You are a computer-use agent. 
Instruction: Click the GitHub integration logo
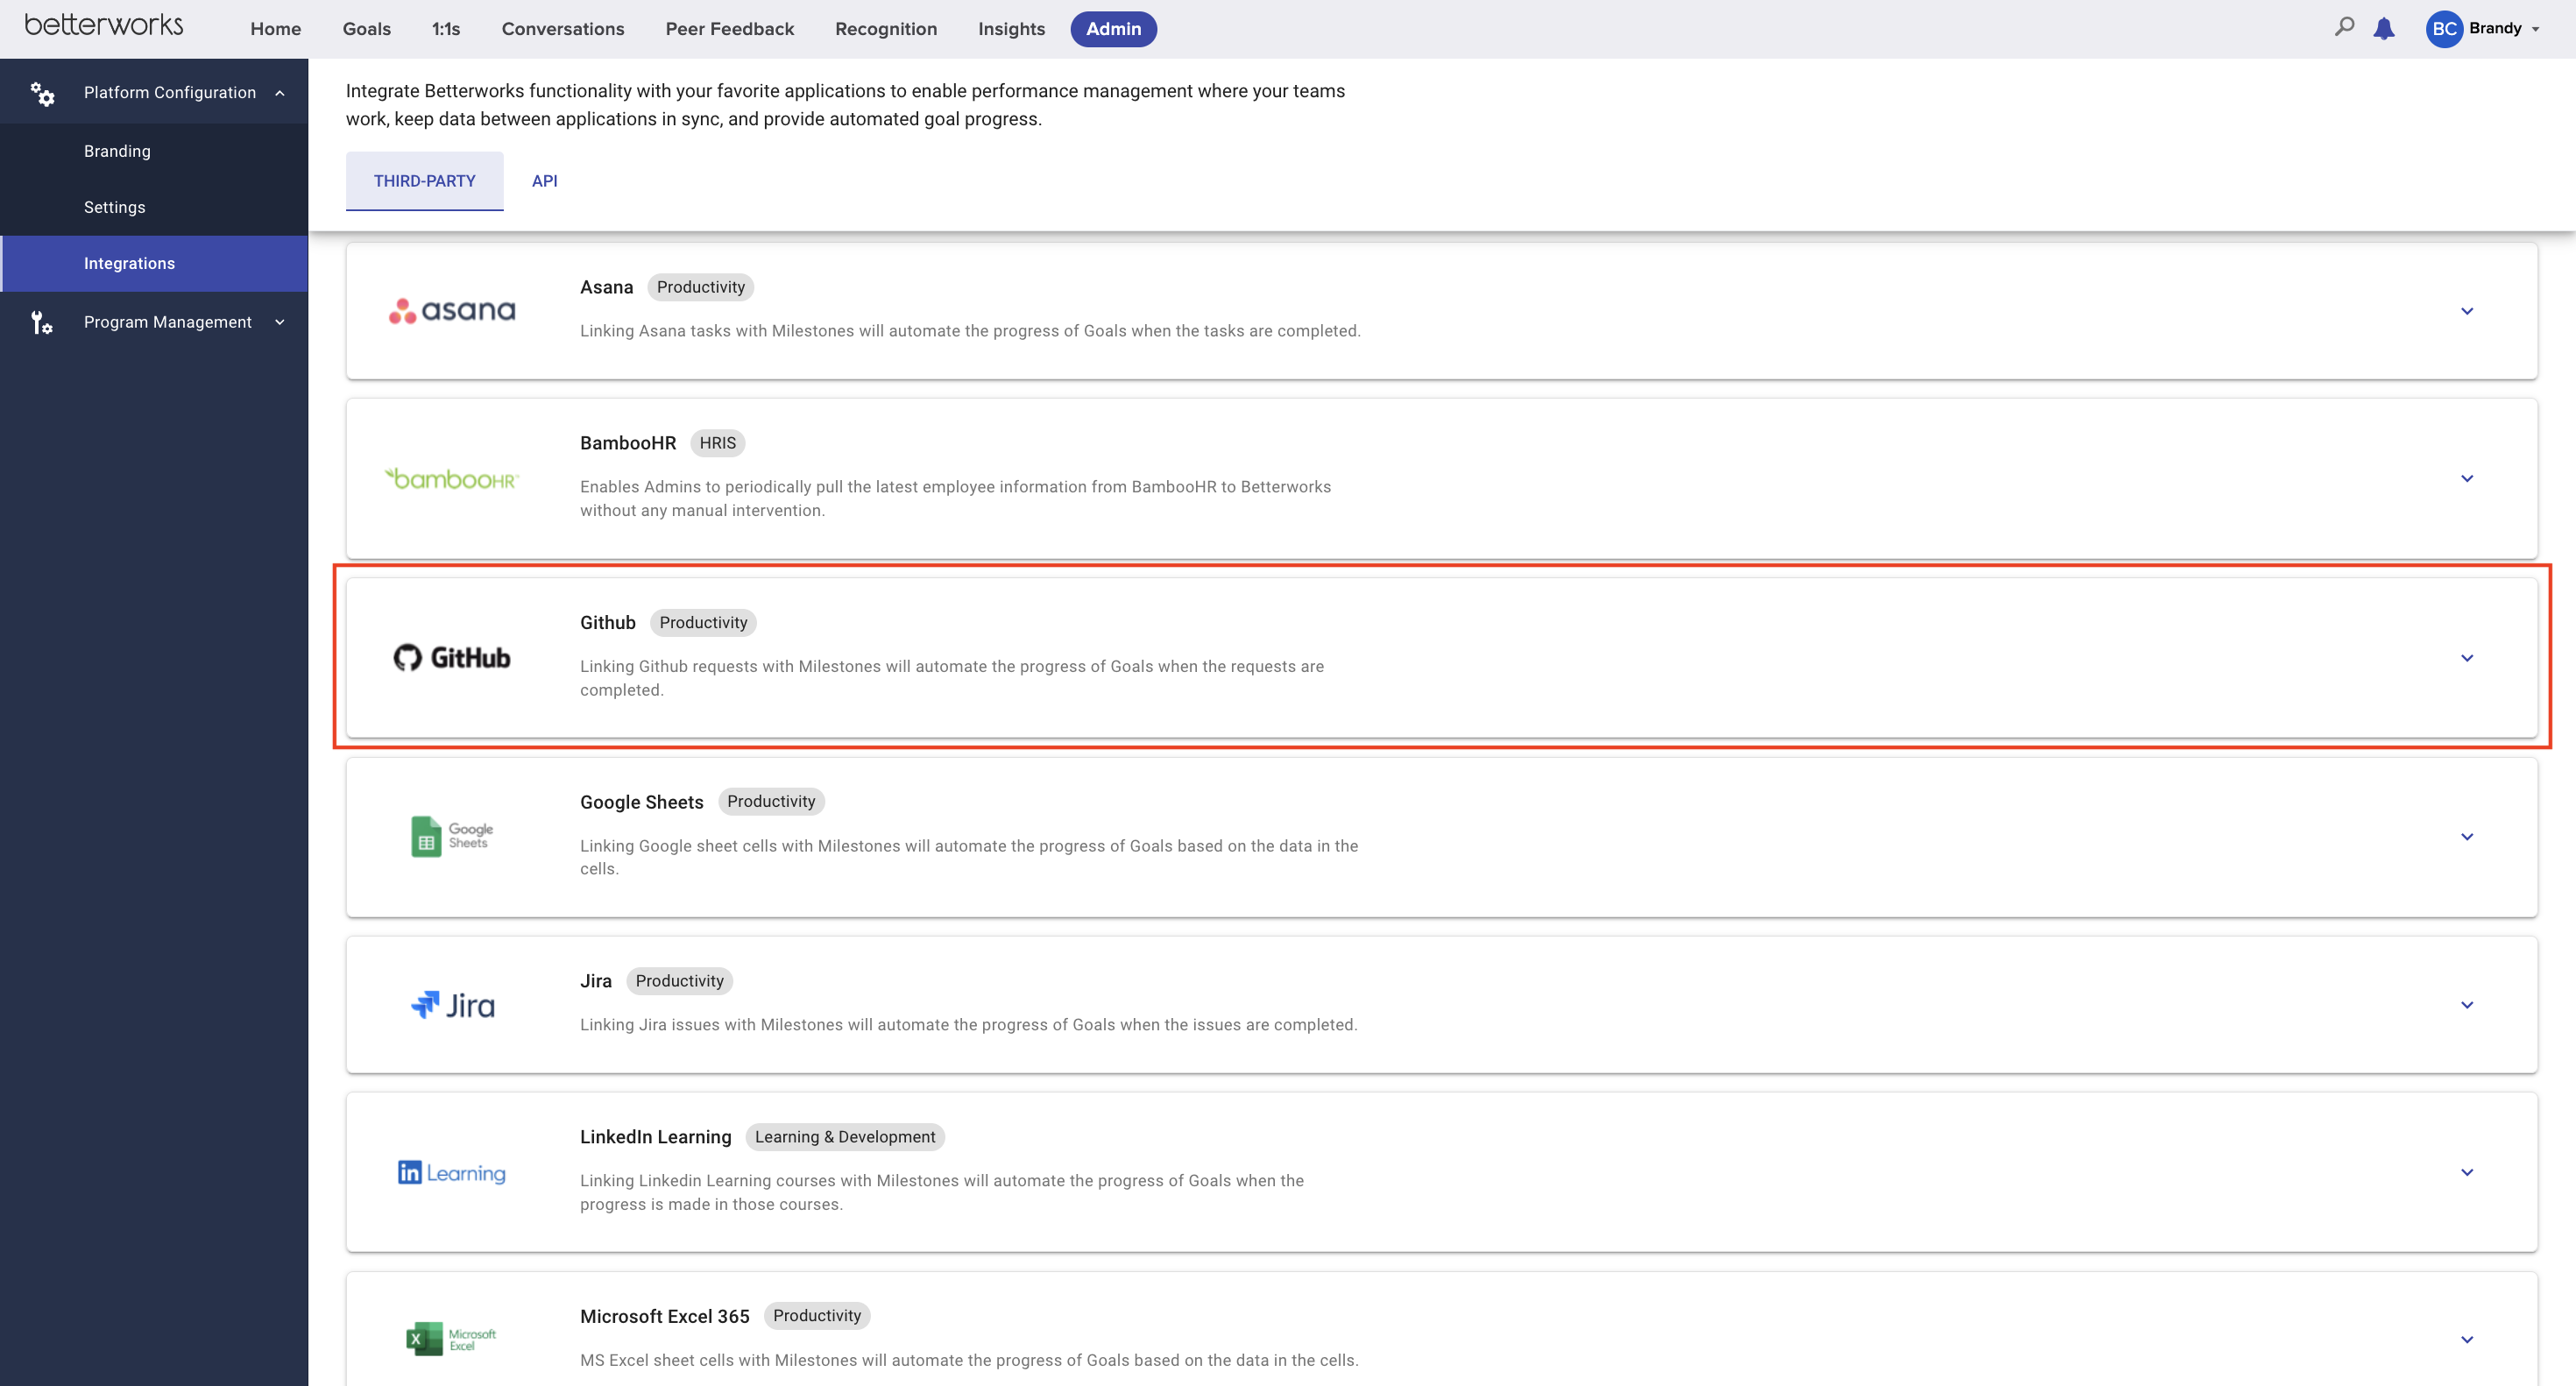452,657
